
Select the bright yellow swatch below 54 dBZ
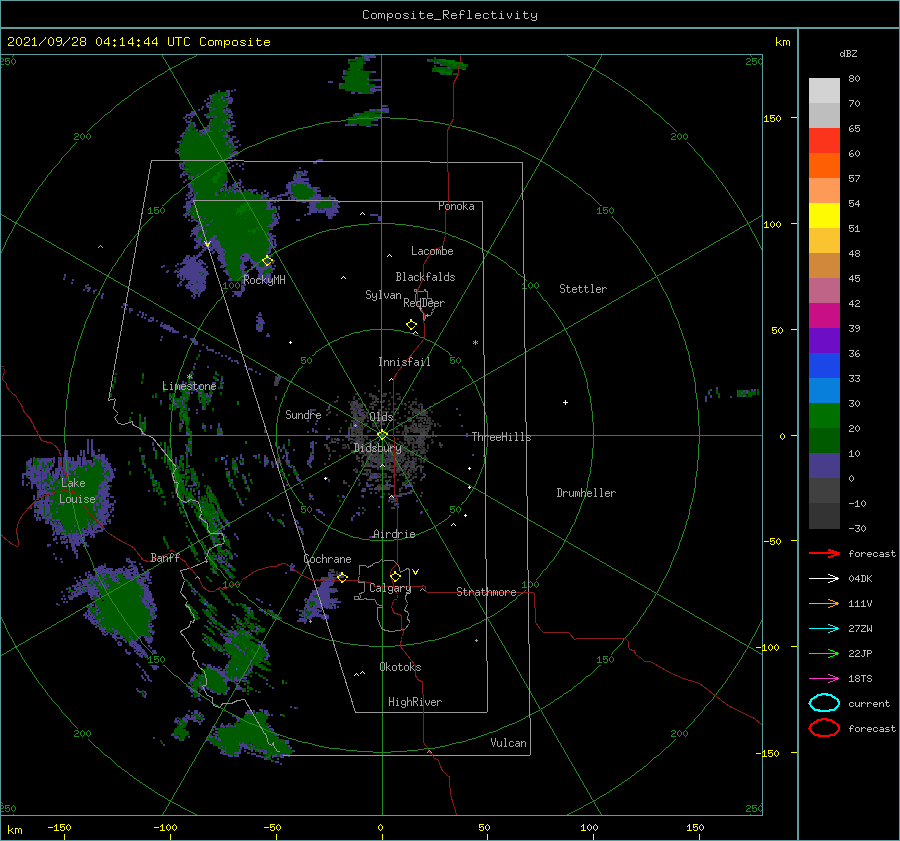pos(824,216)
